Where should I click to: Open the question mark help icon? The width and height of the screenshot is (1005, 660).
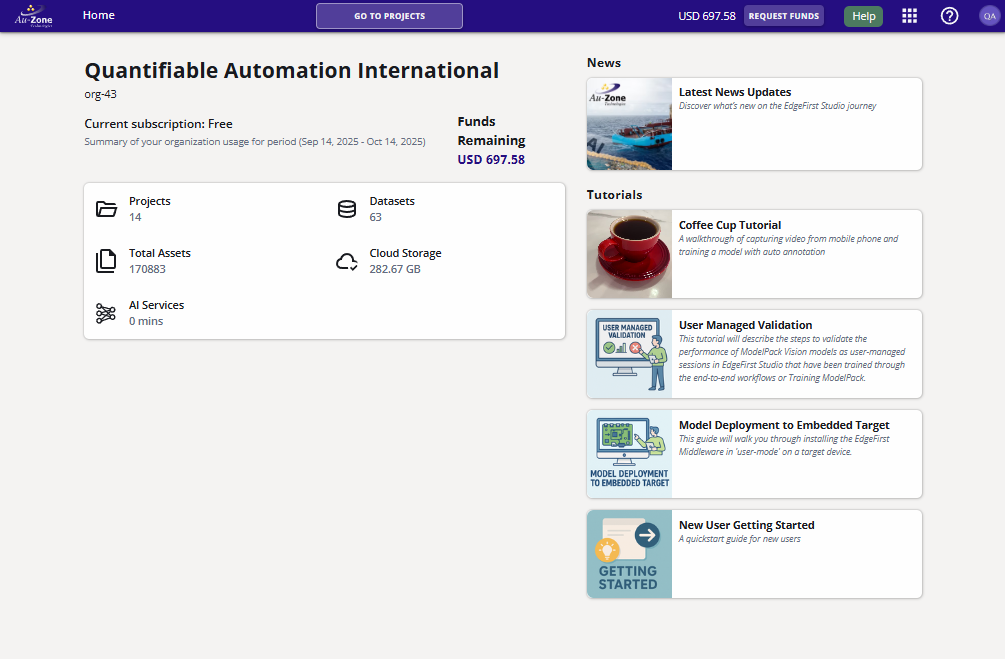(949, 16)
